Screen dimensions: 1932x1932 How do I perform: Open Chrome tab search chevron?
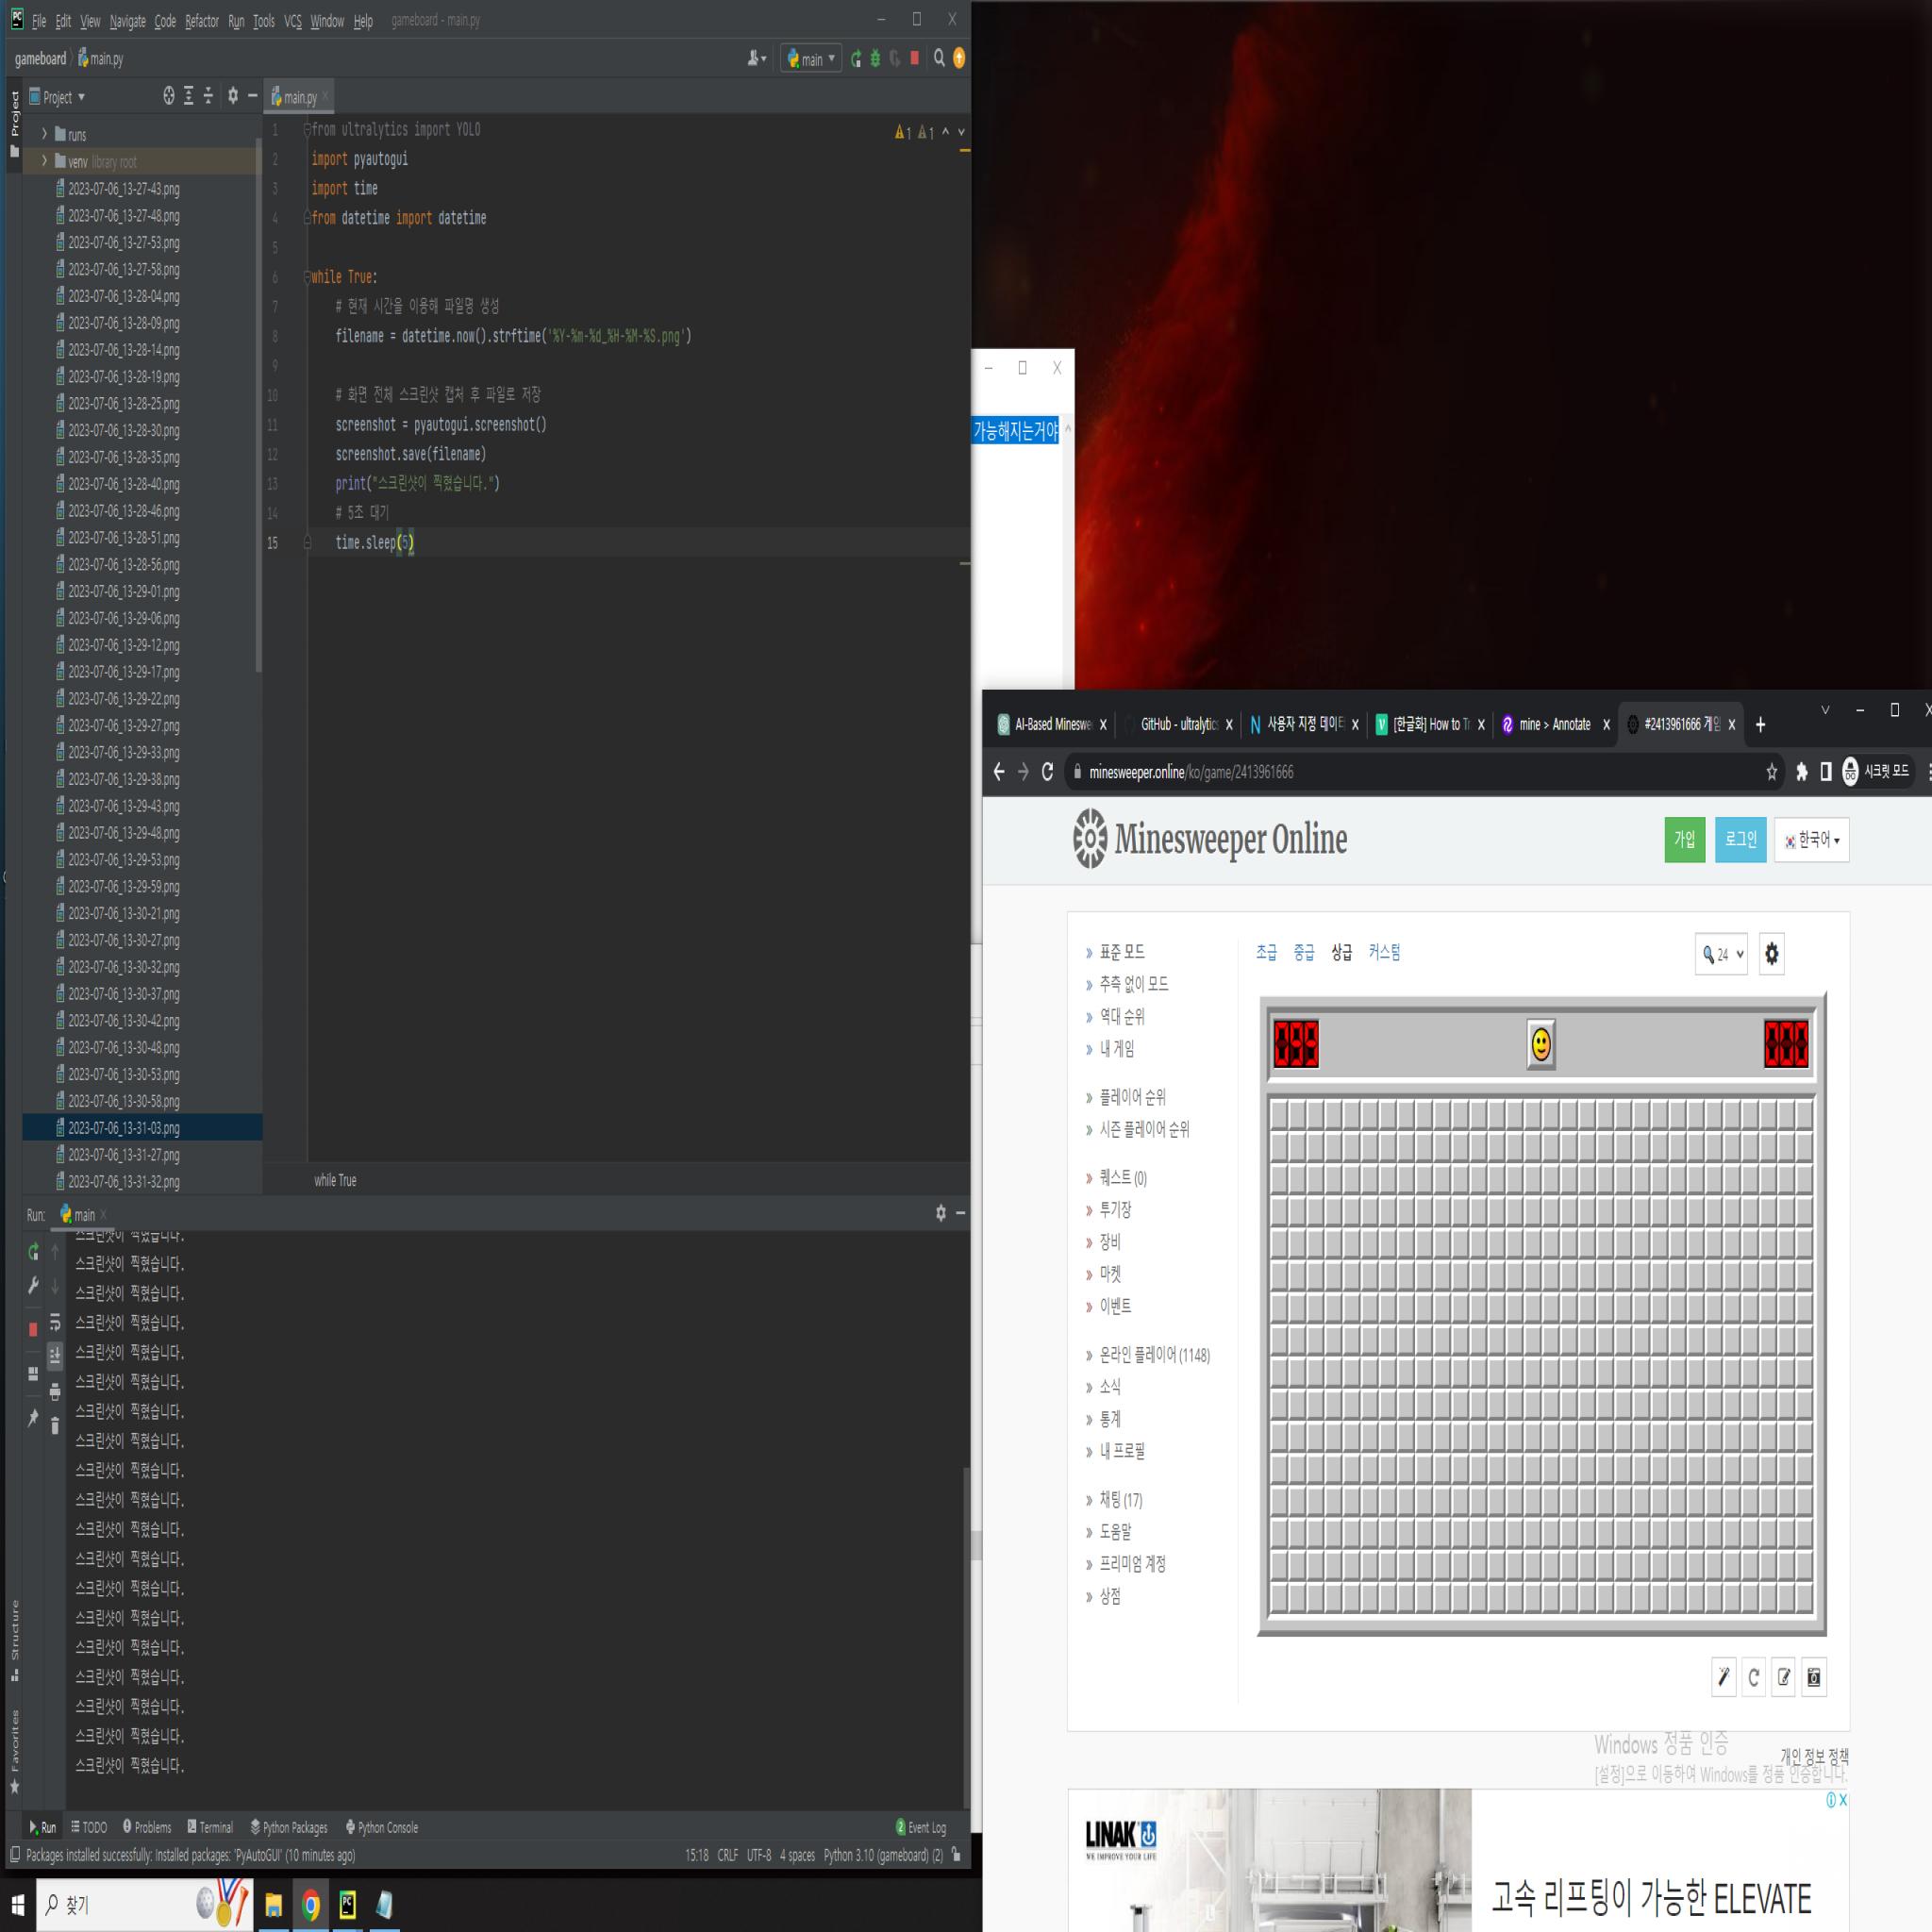(x=1825, y=710)
